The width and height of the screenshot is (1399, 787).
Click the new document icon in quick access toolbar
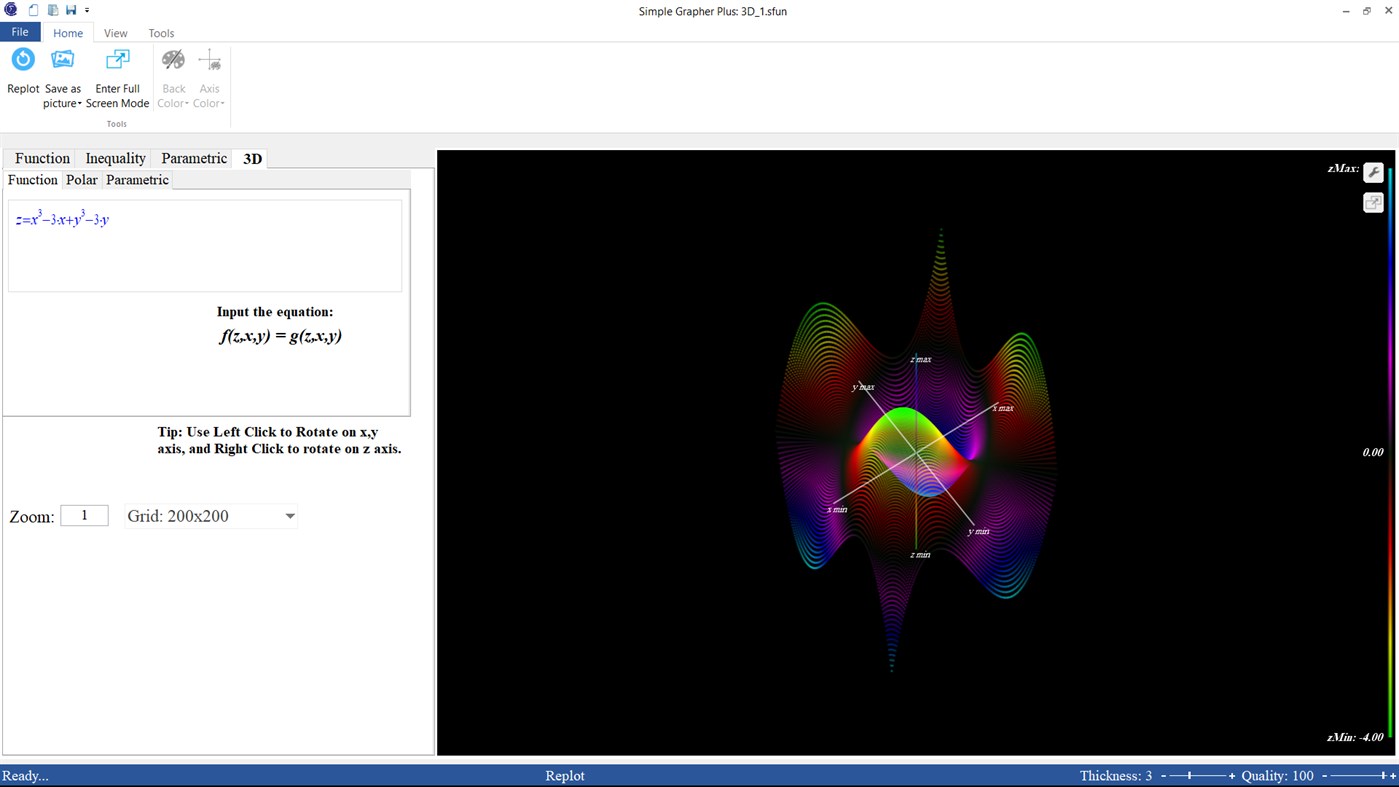click(32, 9)
